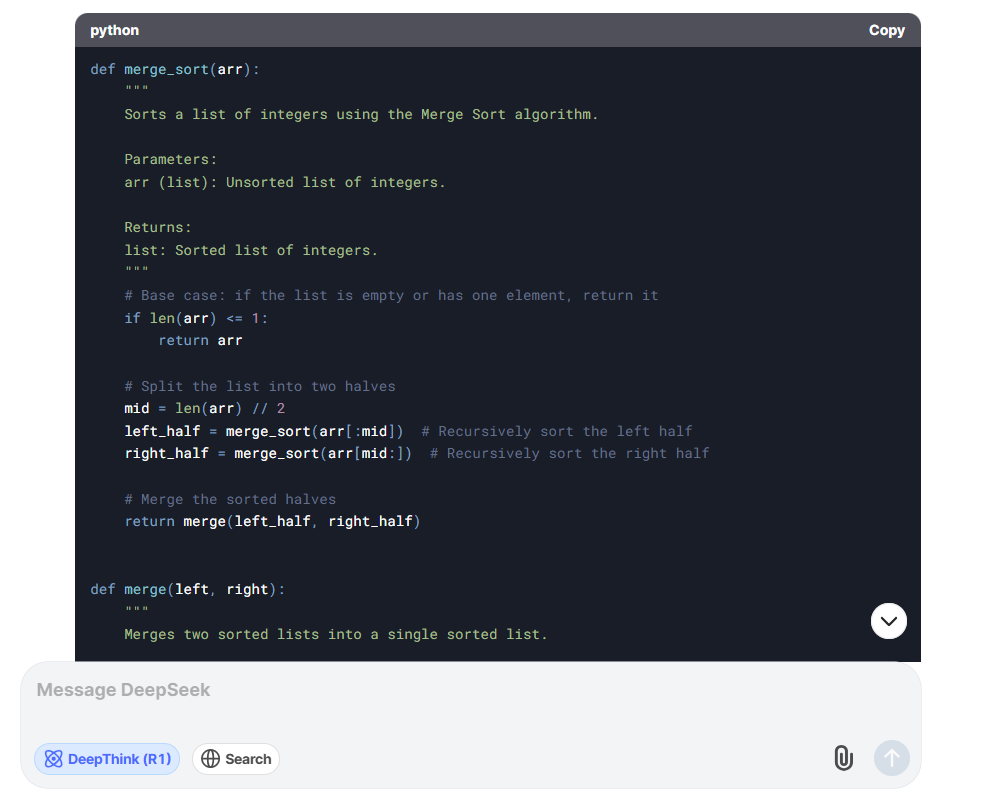Click 'Sorts a list of integers' docstring line
1001x792 pixels.
(x=361, y=115)
